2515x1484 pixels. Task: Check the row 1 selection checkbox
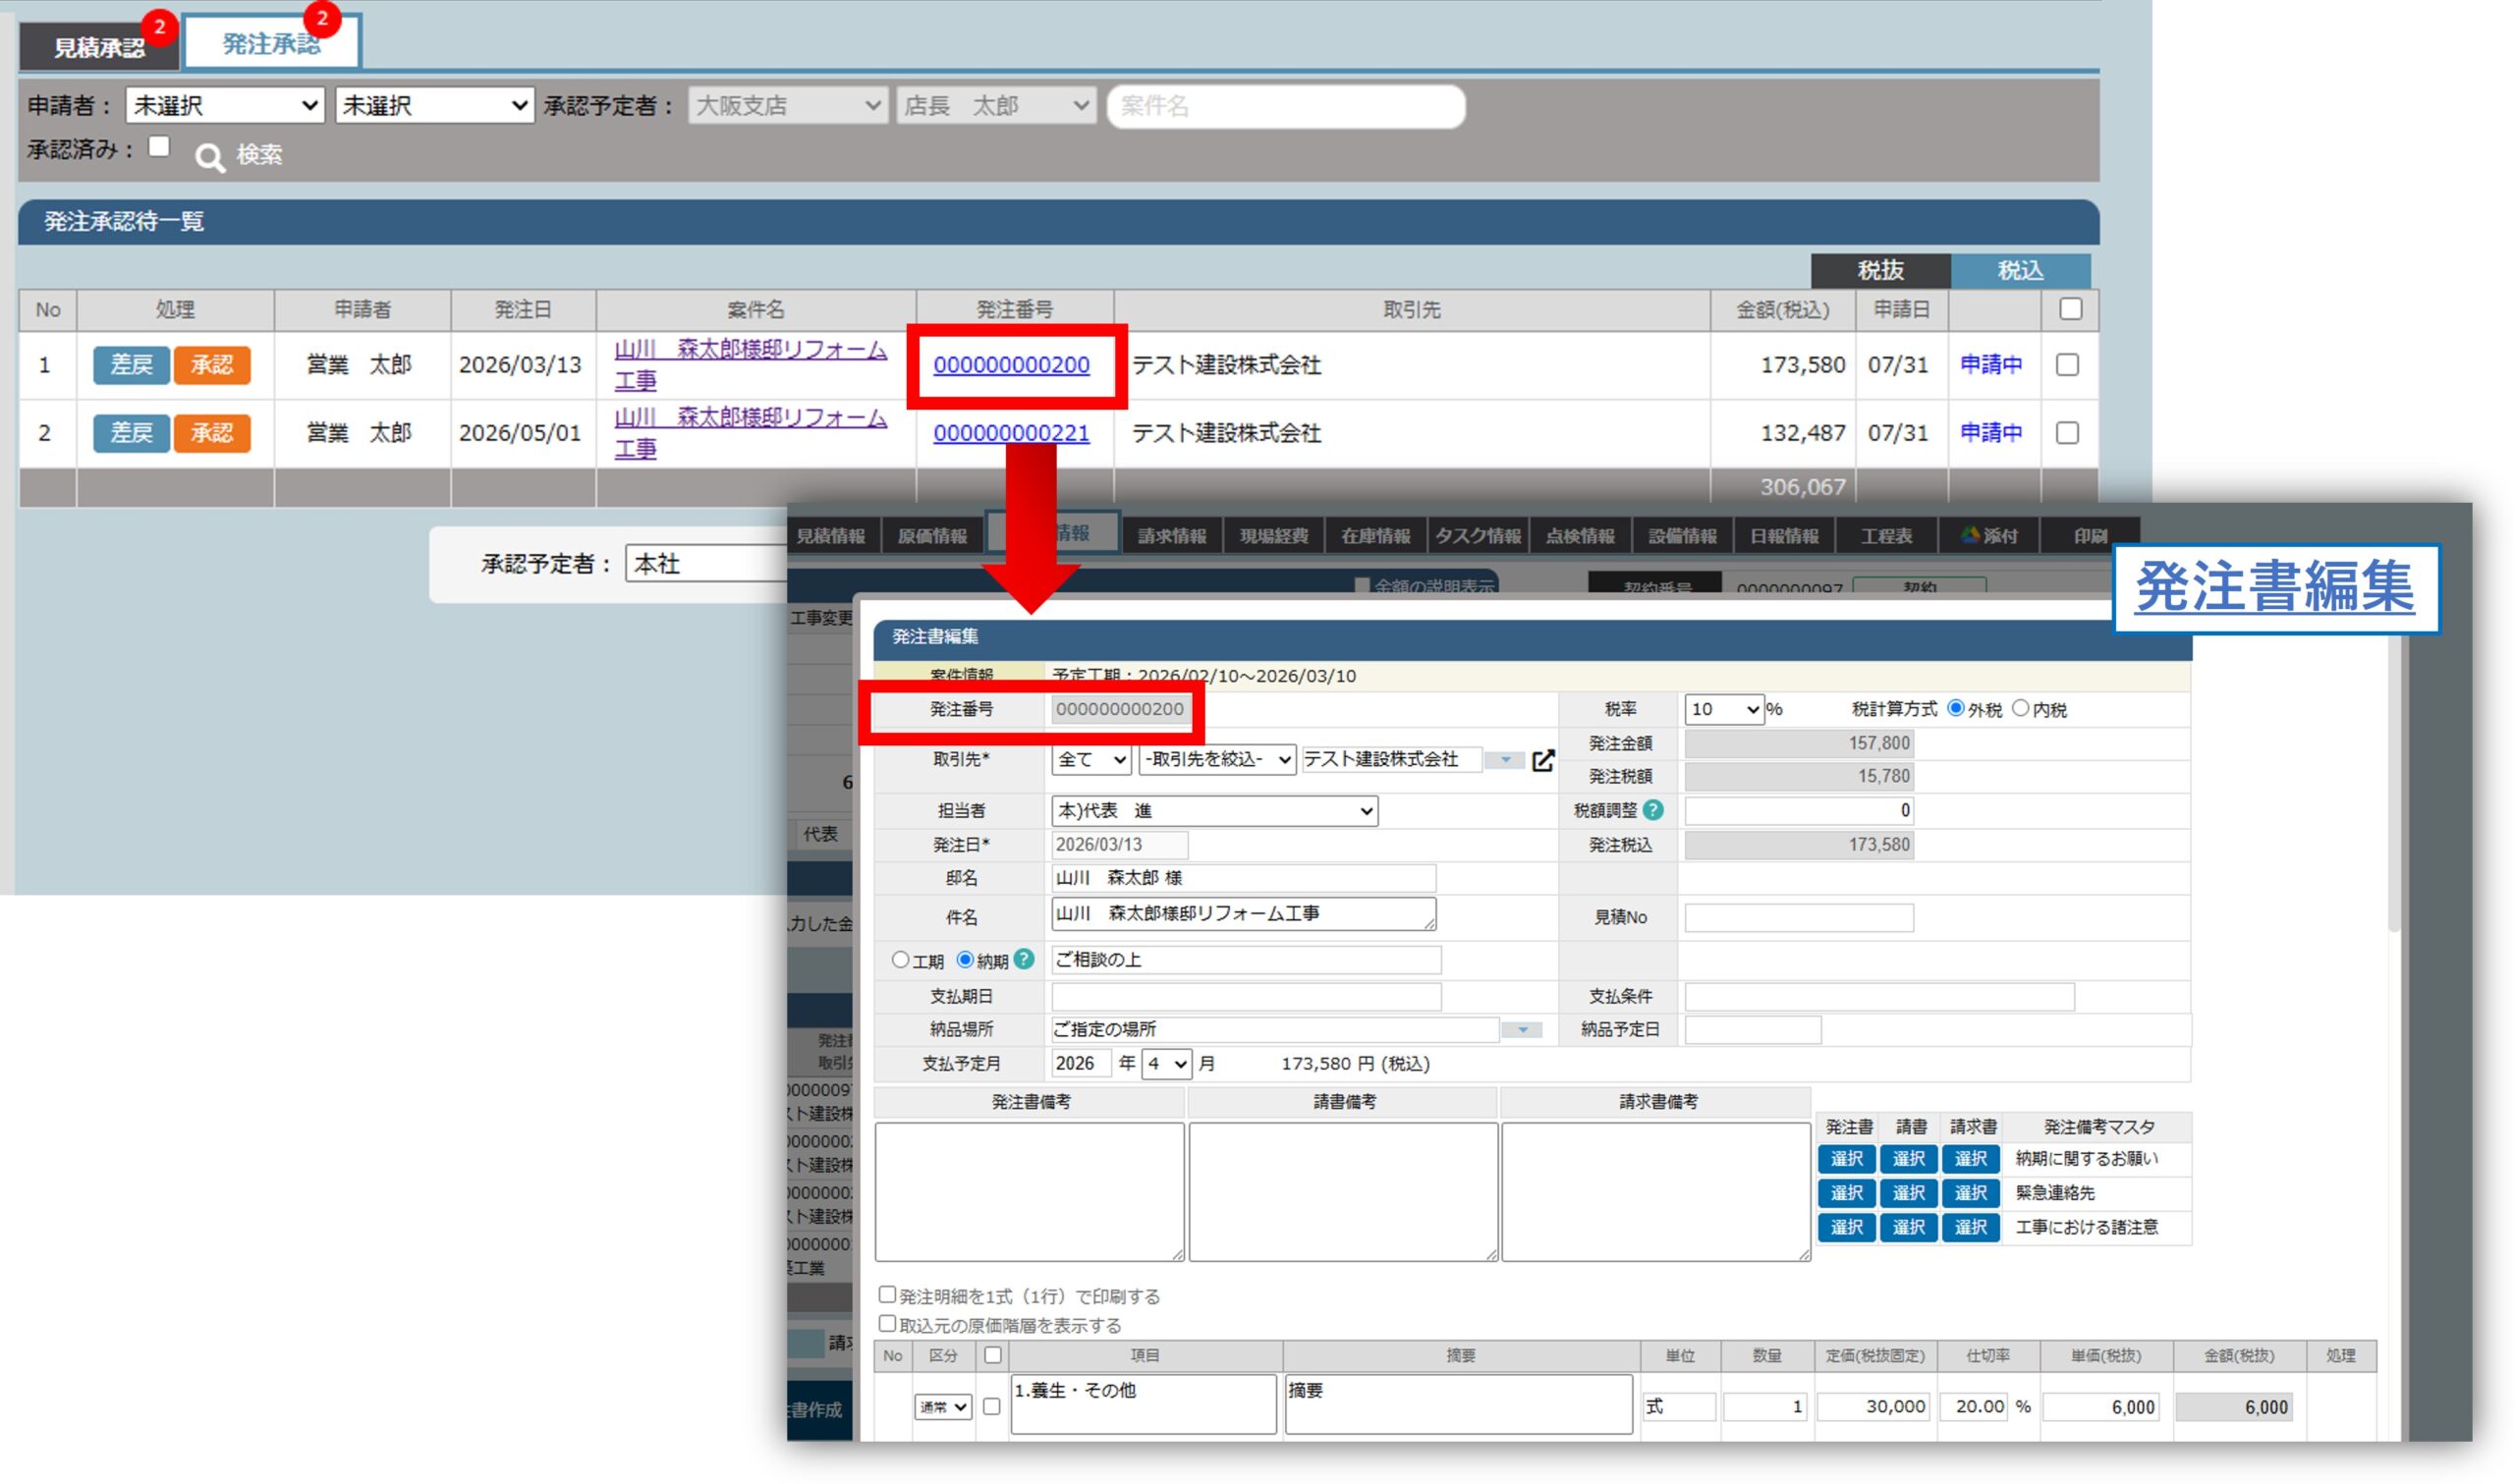pos(2067,365)
